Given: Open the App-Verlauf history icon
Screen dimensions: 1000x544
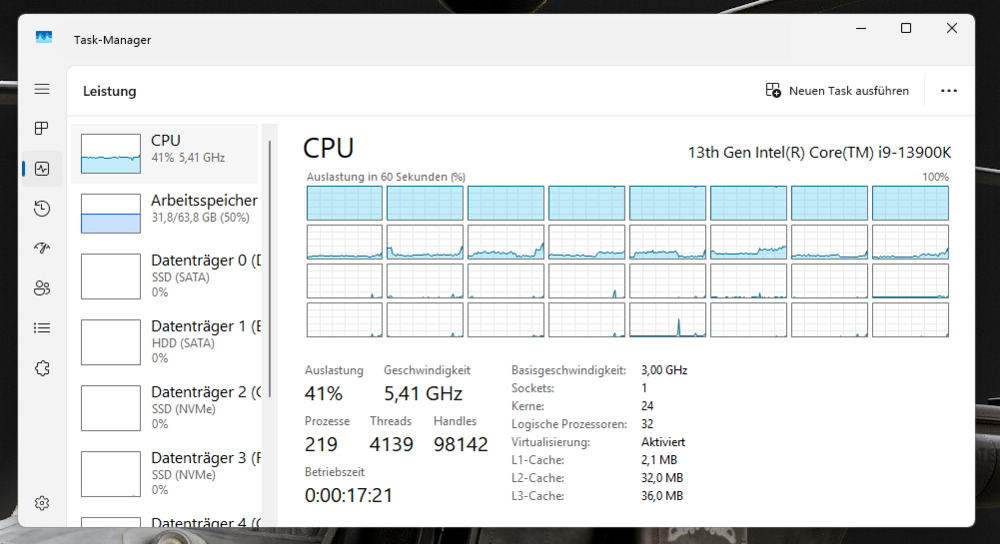Looking at the screenshot, I should 42,208.
